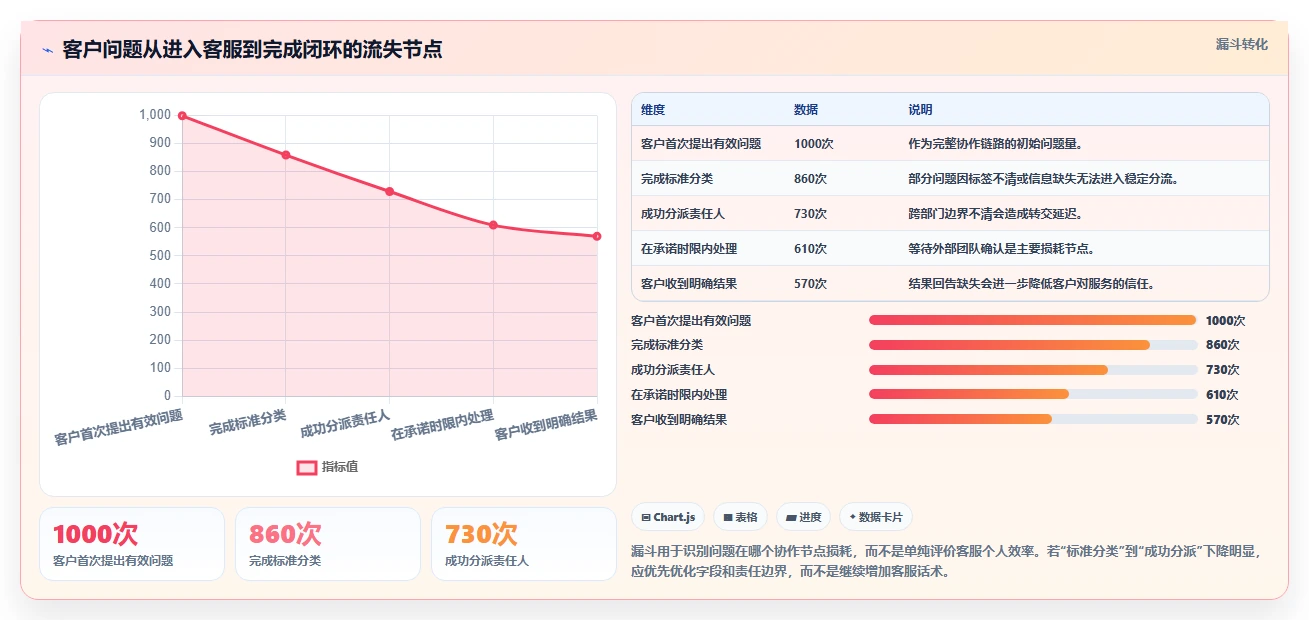This screenshot has width=1309, height=620.
Task: Click progress label 在承诺时限内处理
Action: 679,395
